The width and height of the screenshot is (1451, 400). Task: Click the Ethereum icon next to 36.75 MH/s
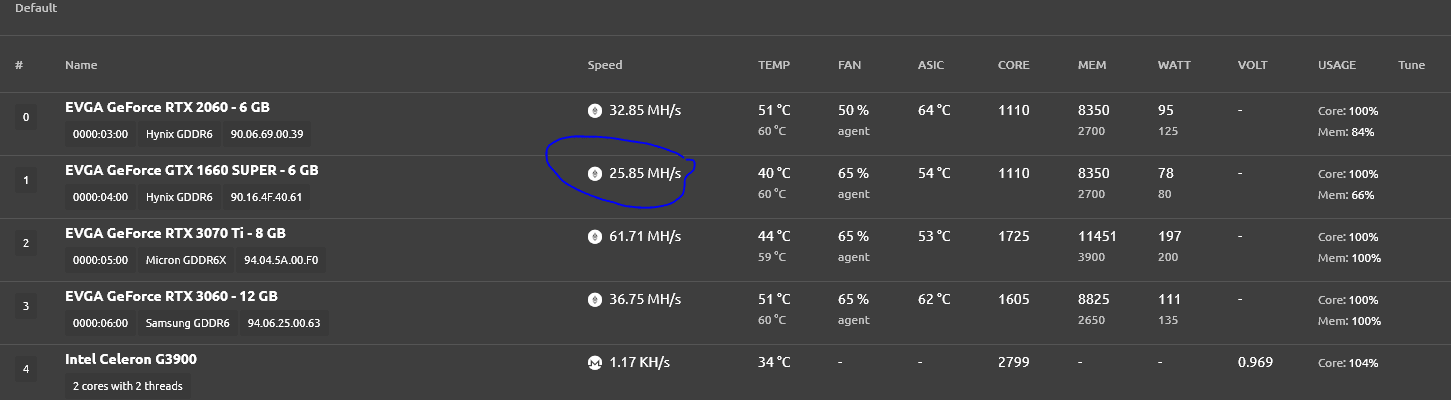(594, 299)
